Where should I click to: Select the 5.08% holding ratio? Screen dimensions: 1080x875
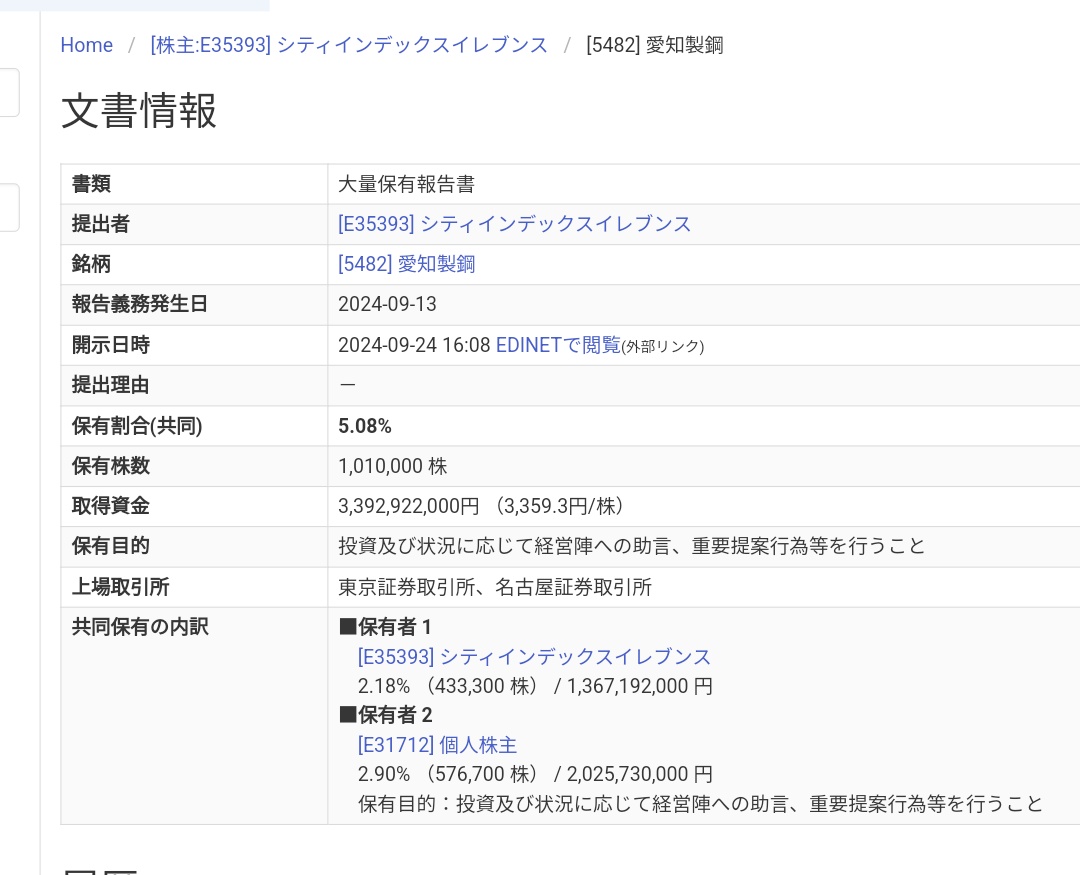pos(364,426)
